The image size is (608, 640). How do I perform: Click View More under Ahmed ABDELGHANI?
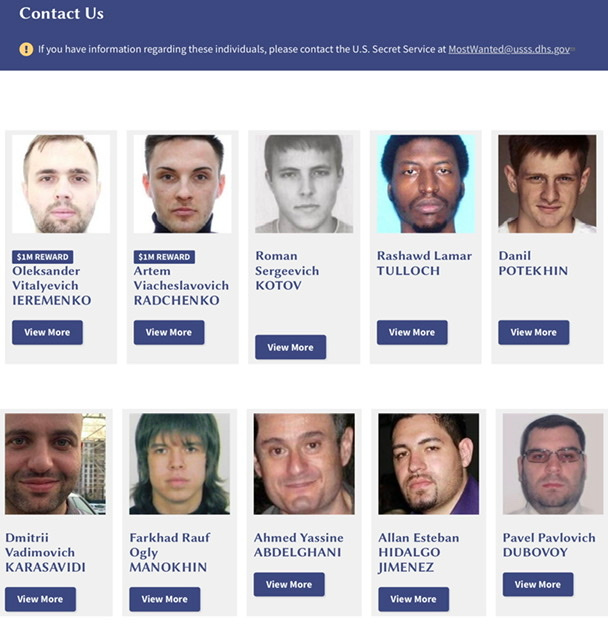coord(289,584)
